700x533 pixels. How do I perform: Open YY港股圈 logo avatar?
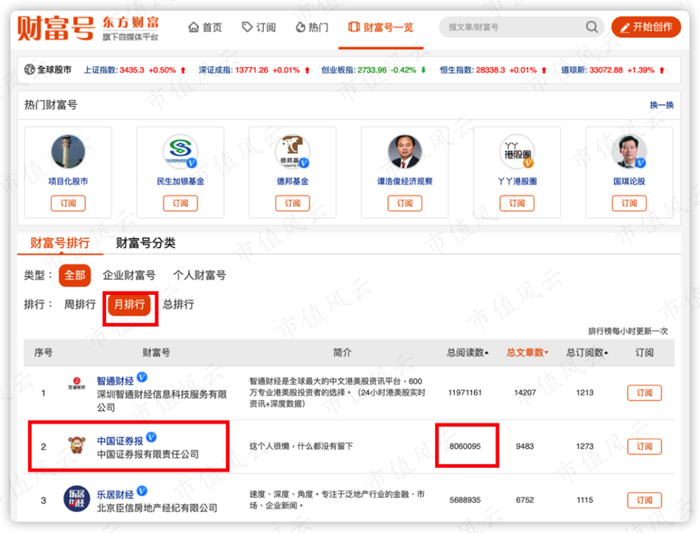pyautogui.click(x=517, y=152)
